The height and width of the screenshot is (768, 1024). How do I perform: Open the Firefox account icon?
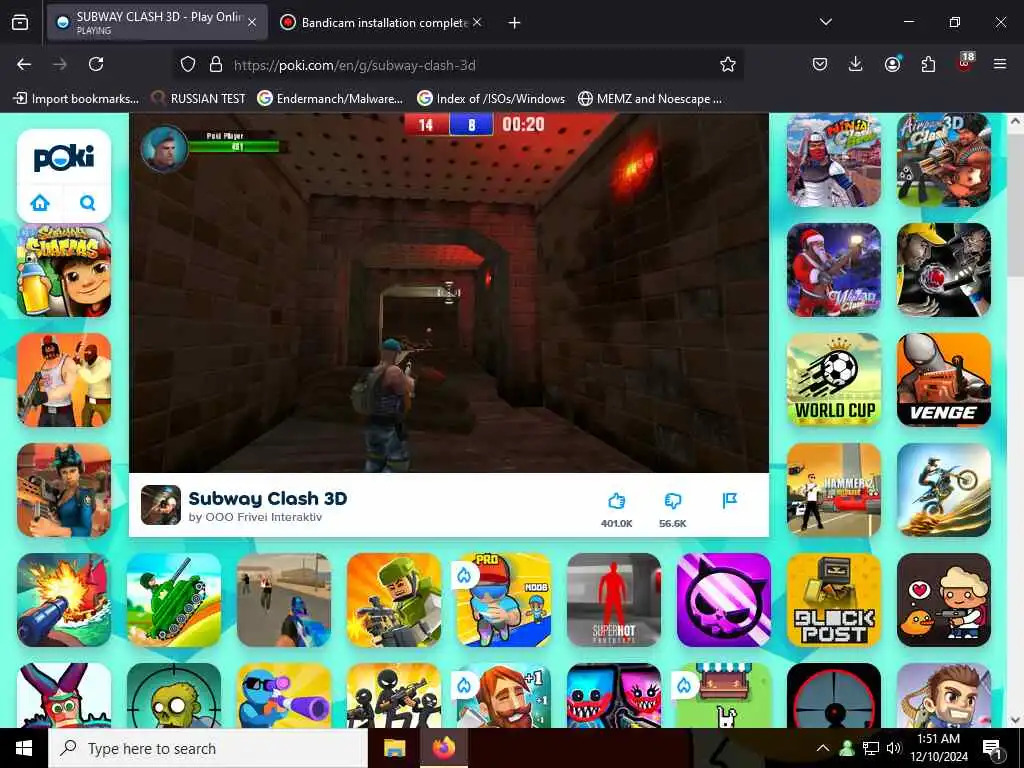coord(892,64)
